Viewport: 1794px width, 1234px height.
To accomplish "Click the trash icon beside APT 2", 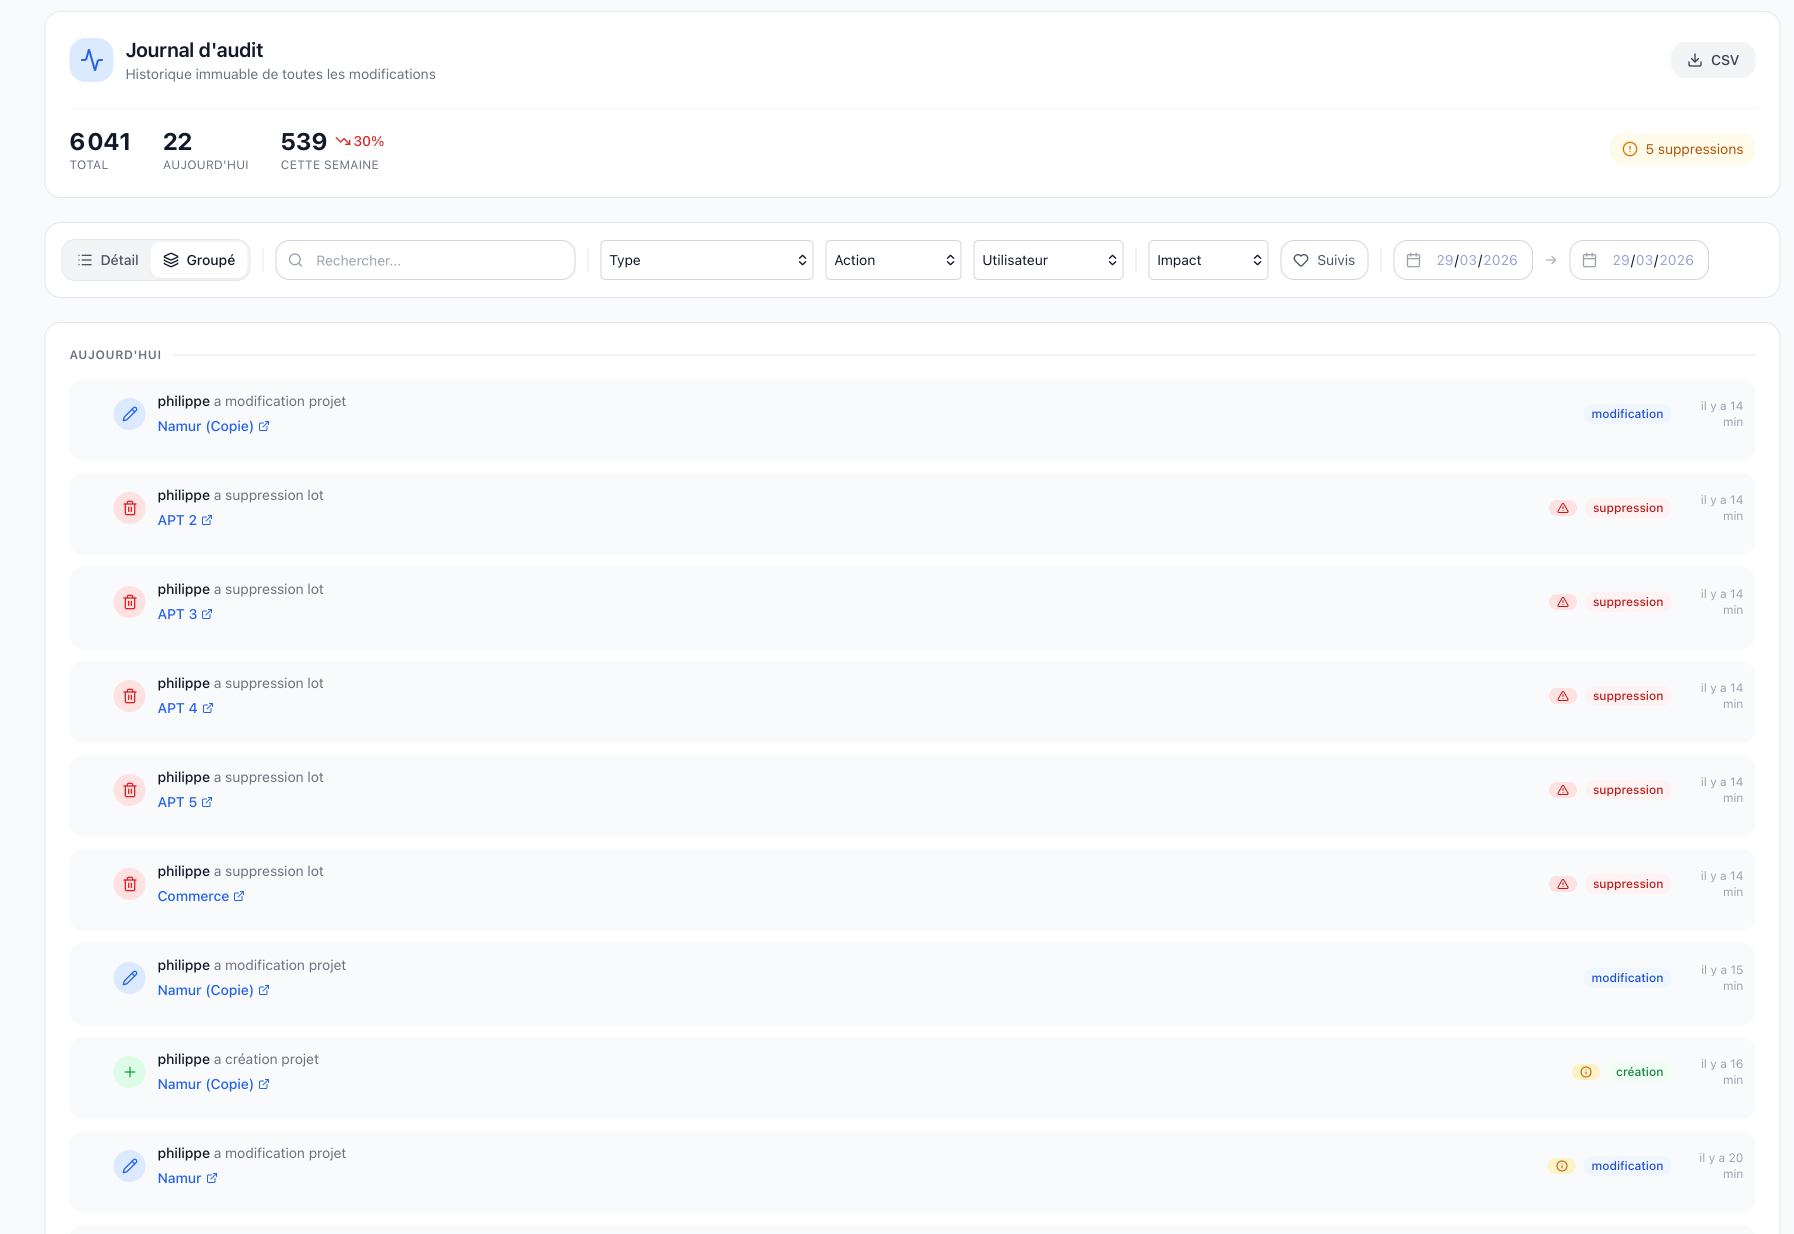I will [x=129, y=508].
